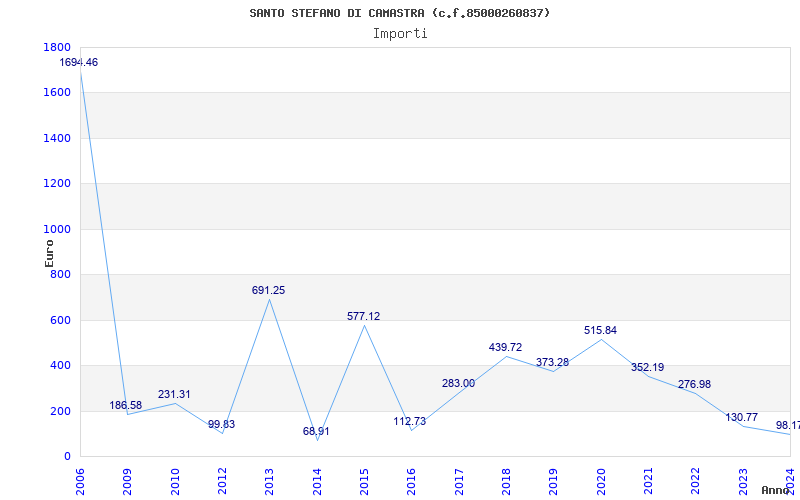Click the 515.84 data point label
The width and height of the screenshot is (800, 500).
pyautogui.click(x=600, y=330)
